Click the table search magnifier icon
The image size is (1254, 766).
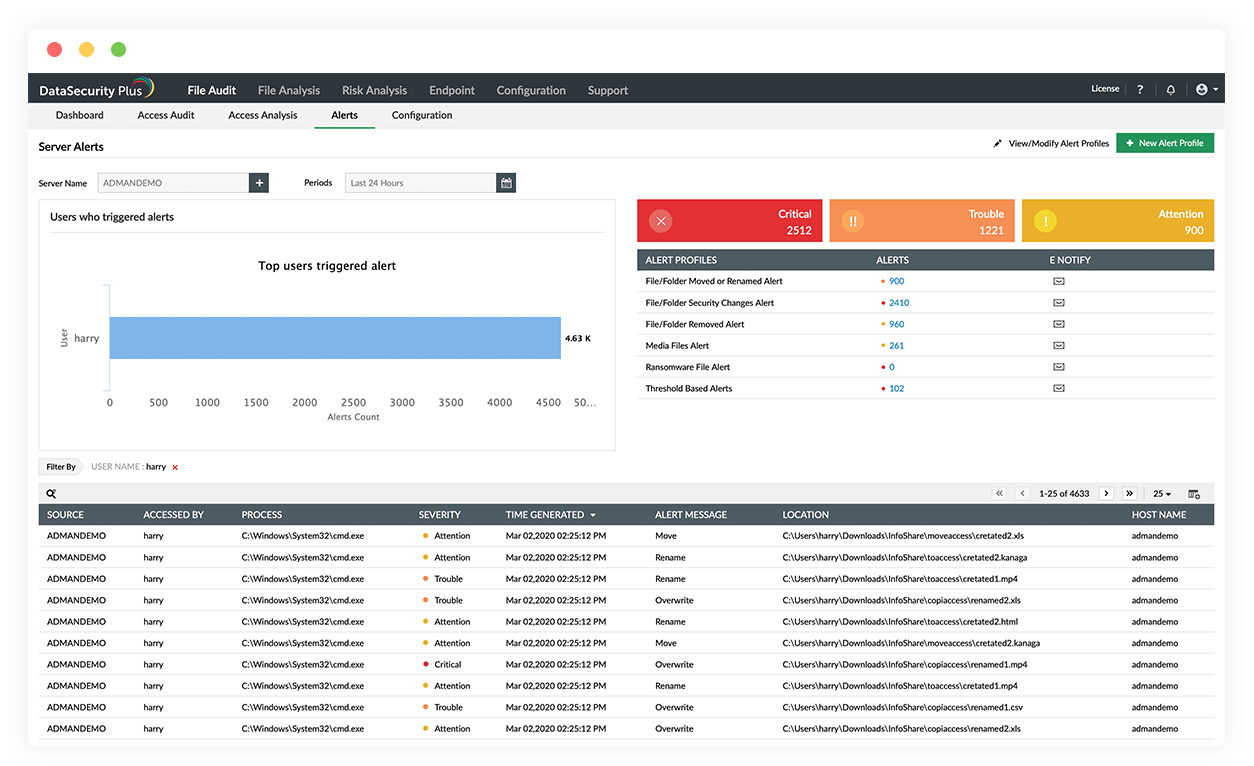tap(51, 493)
